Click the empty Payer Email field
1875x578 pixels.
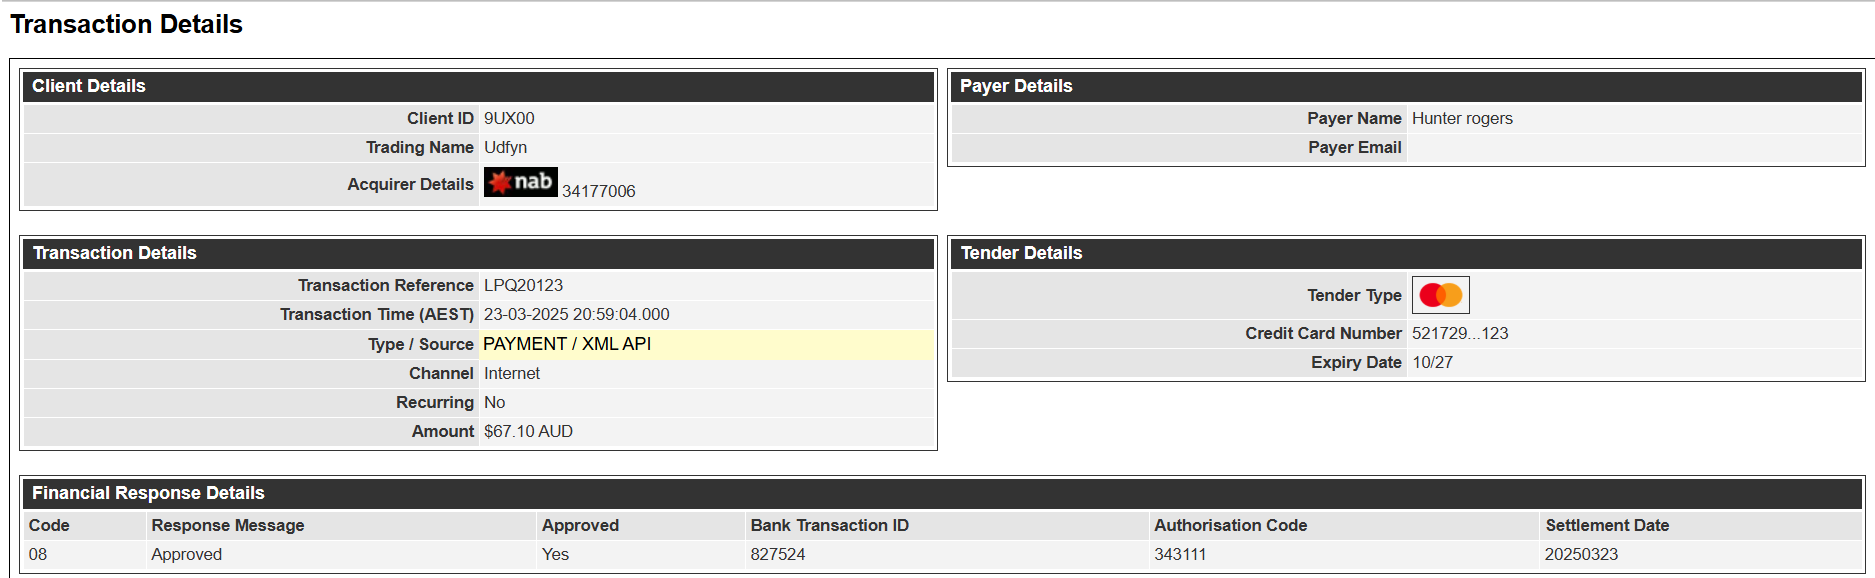pyautogui.click(x=1634, y=147)
